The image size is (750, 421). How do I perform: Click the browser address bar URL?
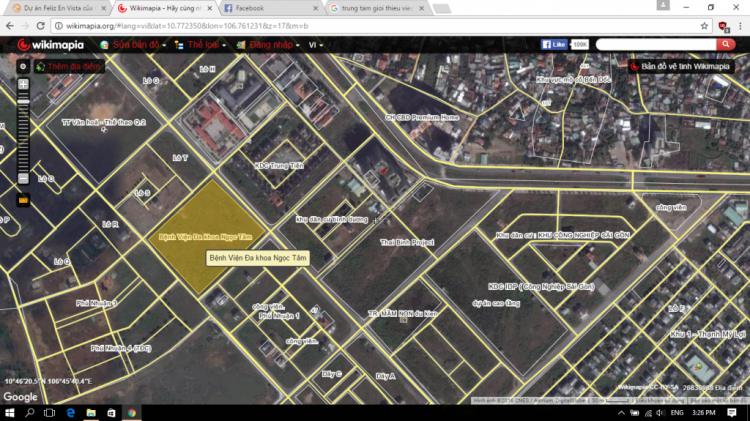(x=187, y=26)
